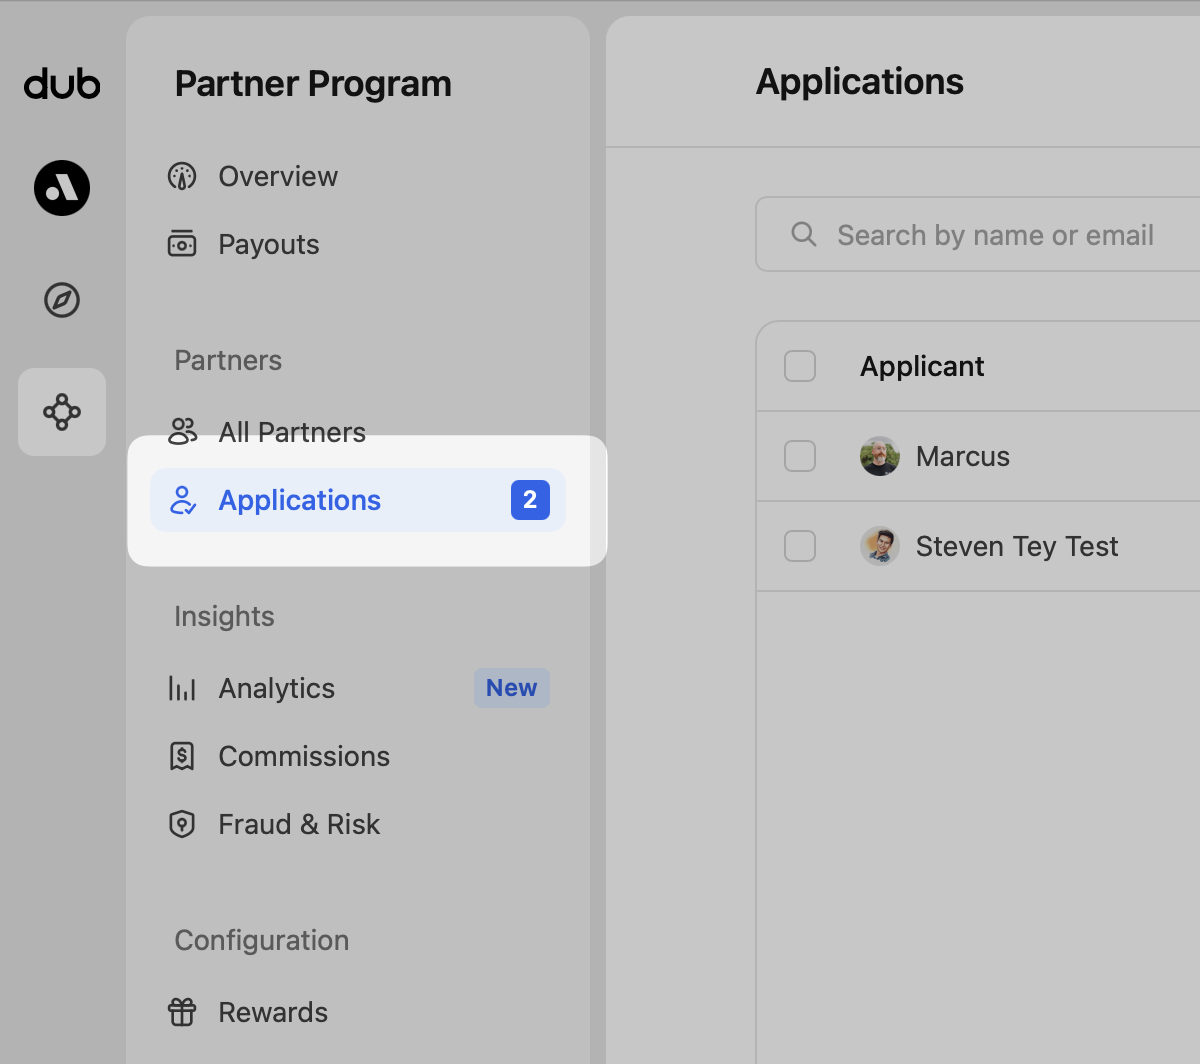Image resolution: width=1200 pixels, height=1064 pixels.
Task: Go to Fraud & Risk
Action: (358, 824)
